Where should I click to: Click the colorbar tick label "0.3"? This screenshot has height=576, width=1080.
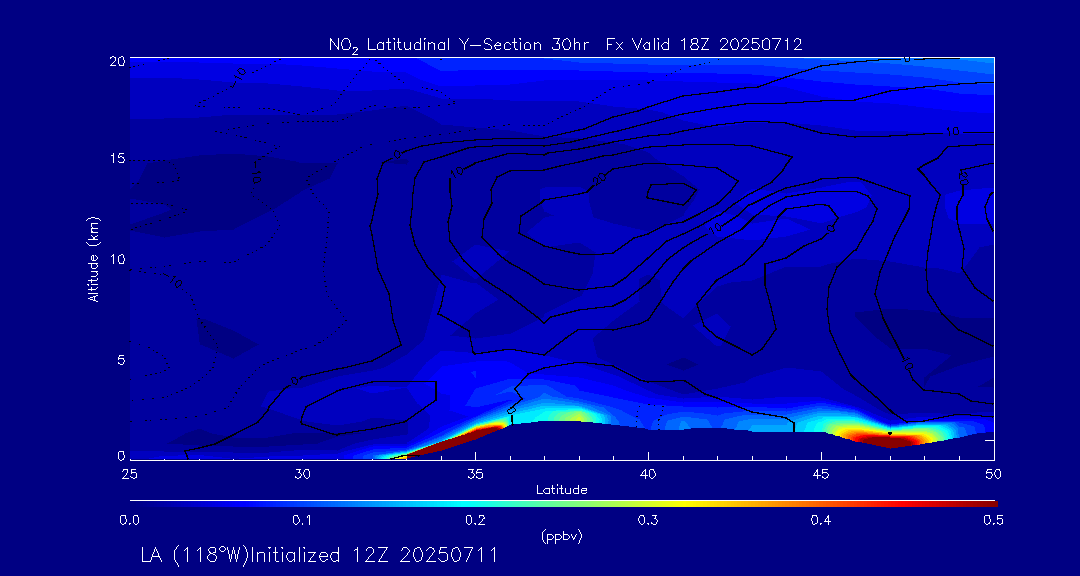[x=648, y=521]
